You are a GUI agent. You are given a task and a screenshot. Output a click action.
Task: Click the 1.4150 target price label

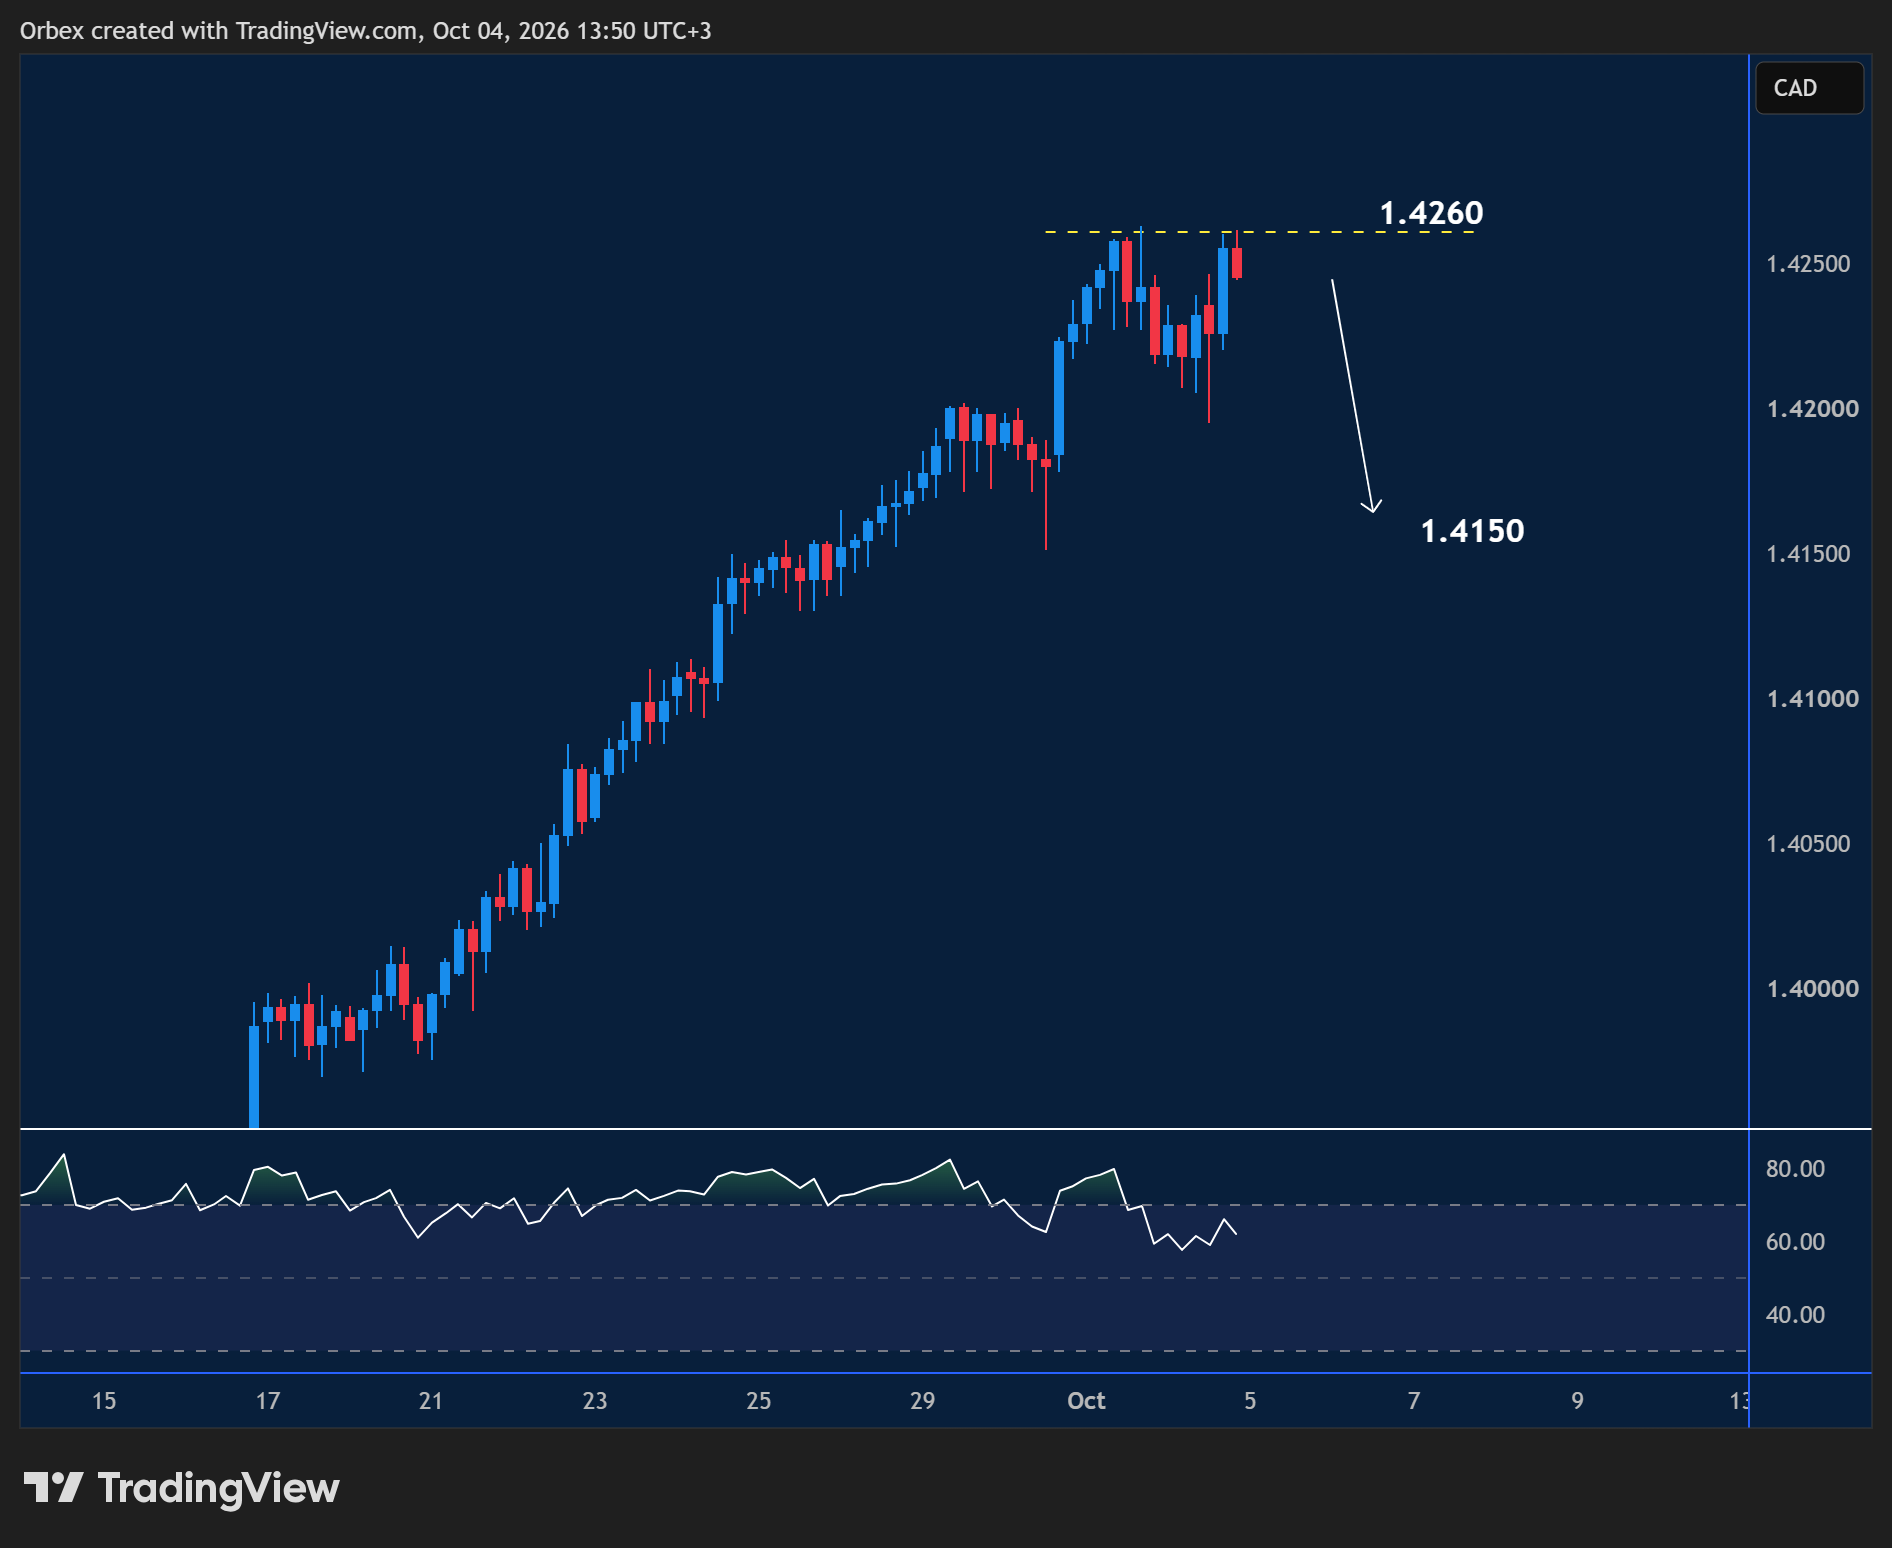point(1472,531)
